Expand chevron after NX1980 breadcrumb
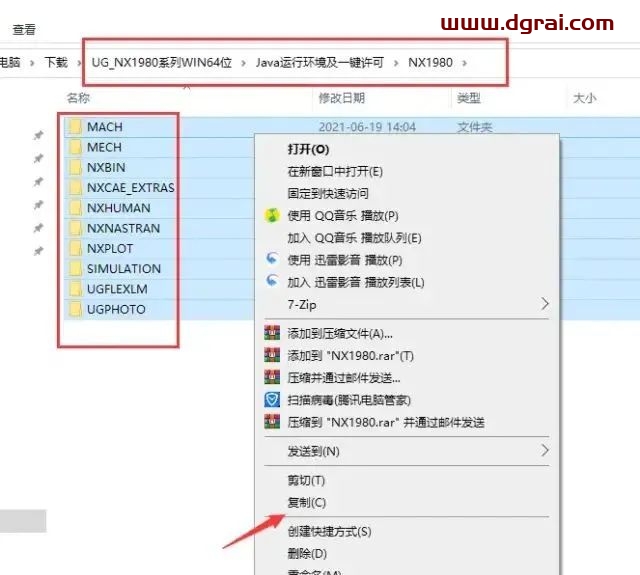The width and height of the screenshot is (640, 575). tap(464, 63)
